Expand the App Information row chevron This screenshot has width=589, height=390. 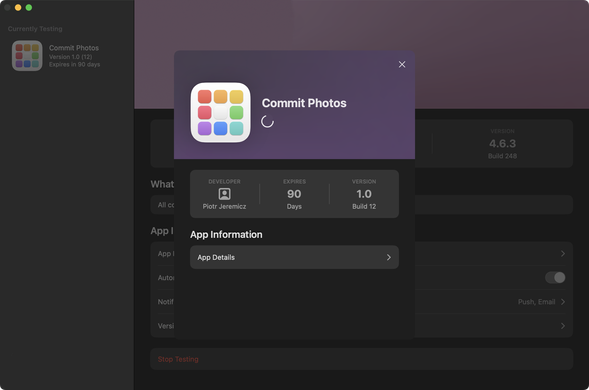pos(563,254)
